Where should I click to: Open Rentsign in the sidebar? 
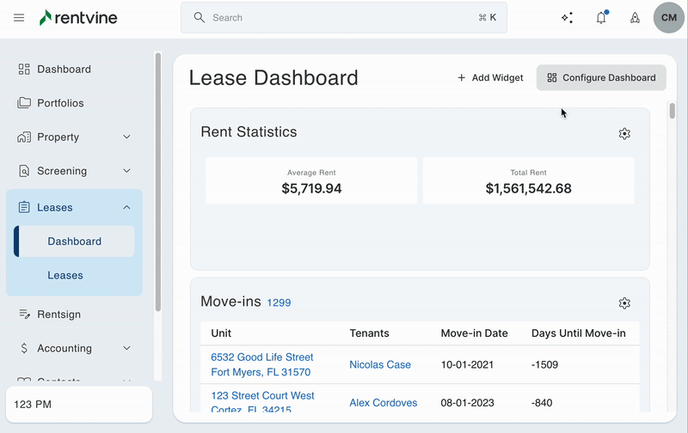pyautogui.click(x=58, y=314)
